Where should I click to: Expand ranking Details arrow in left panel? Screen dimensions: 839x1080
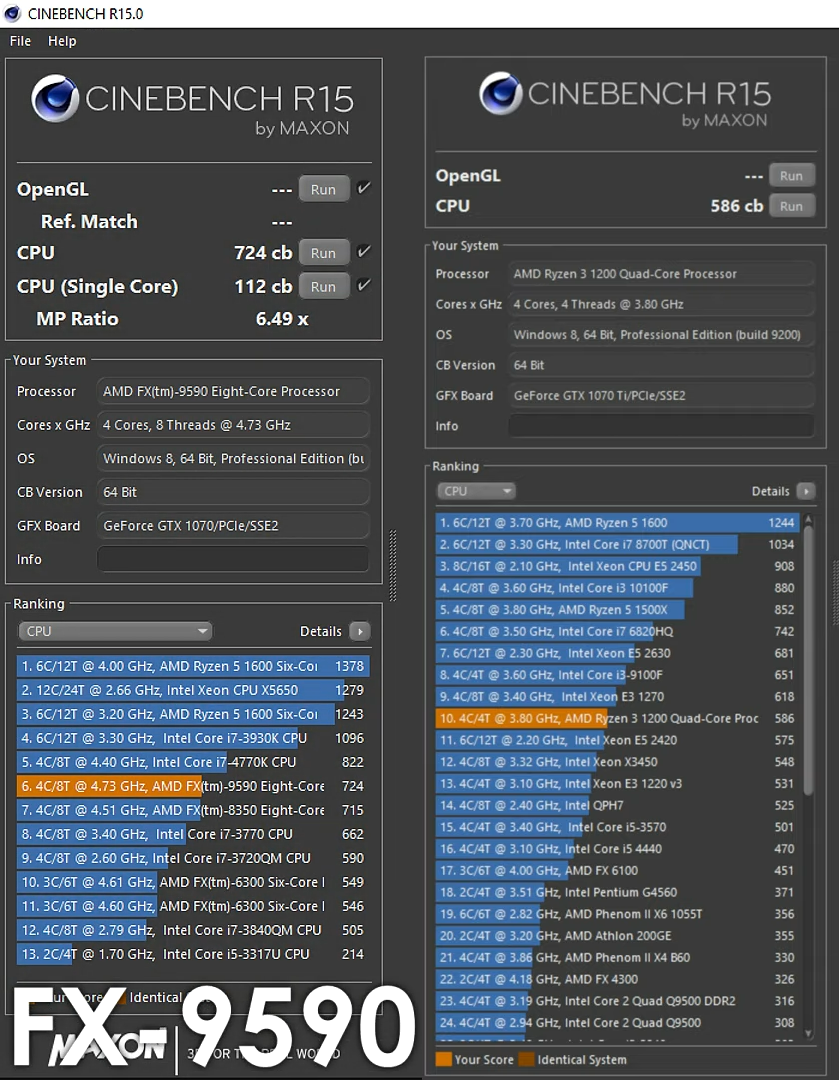pyautogui.click(x=360, y=631)
